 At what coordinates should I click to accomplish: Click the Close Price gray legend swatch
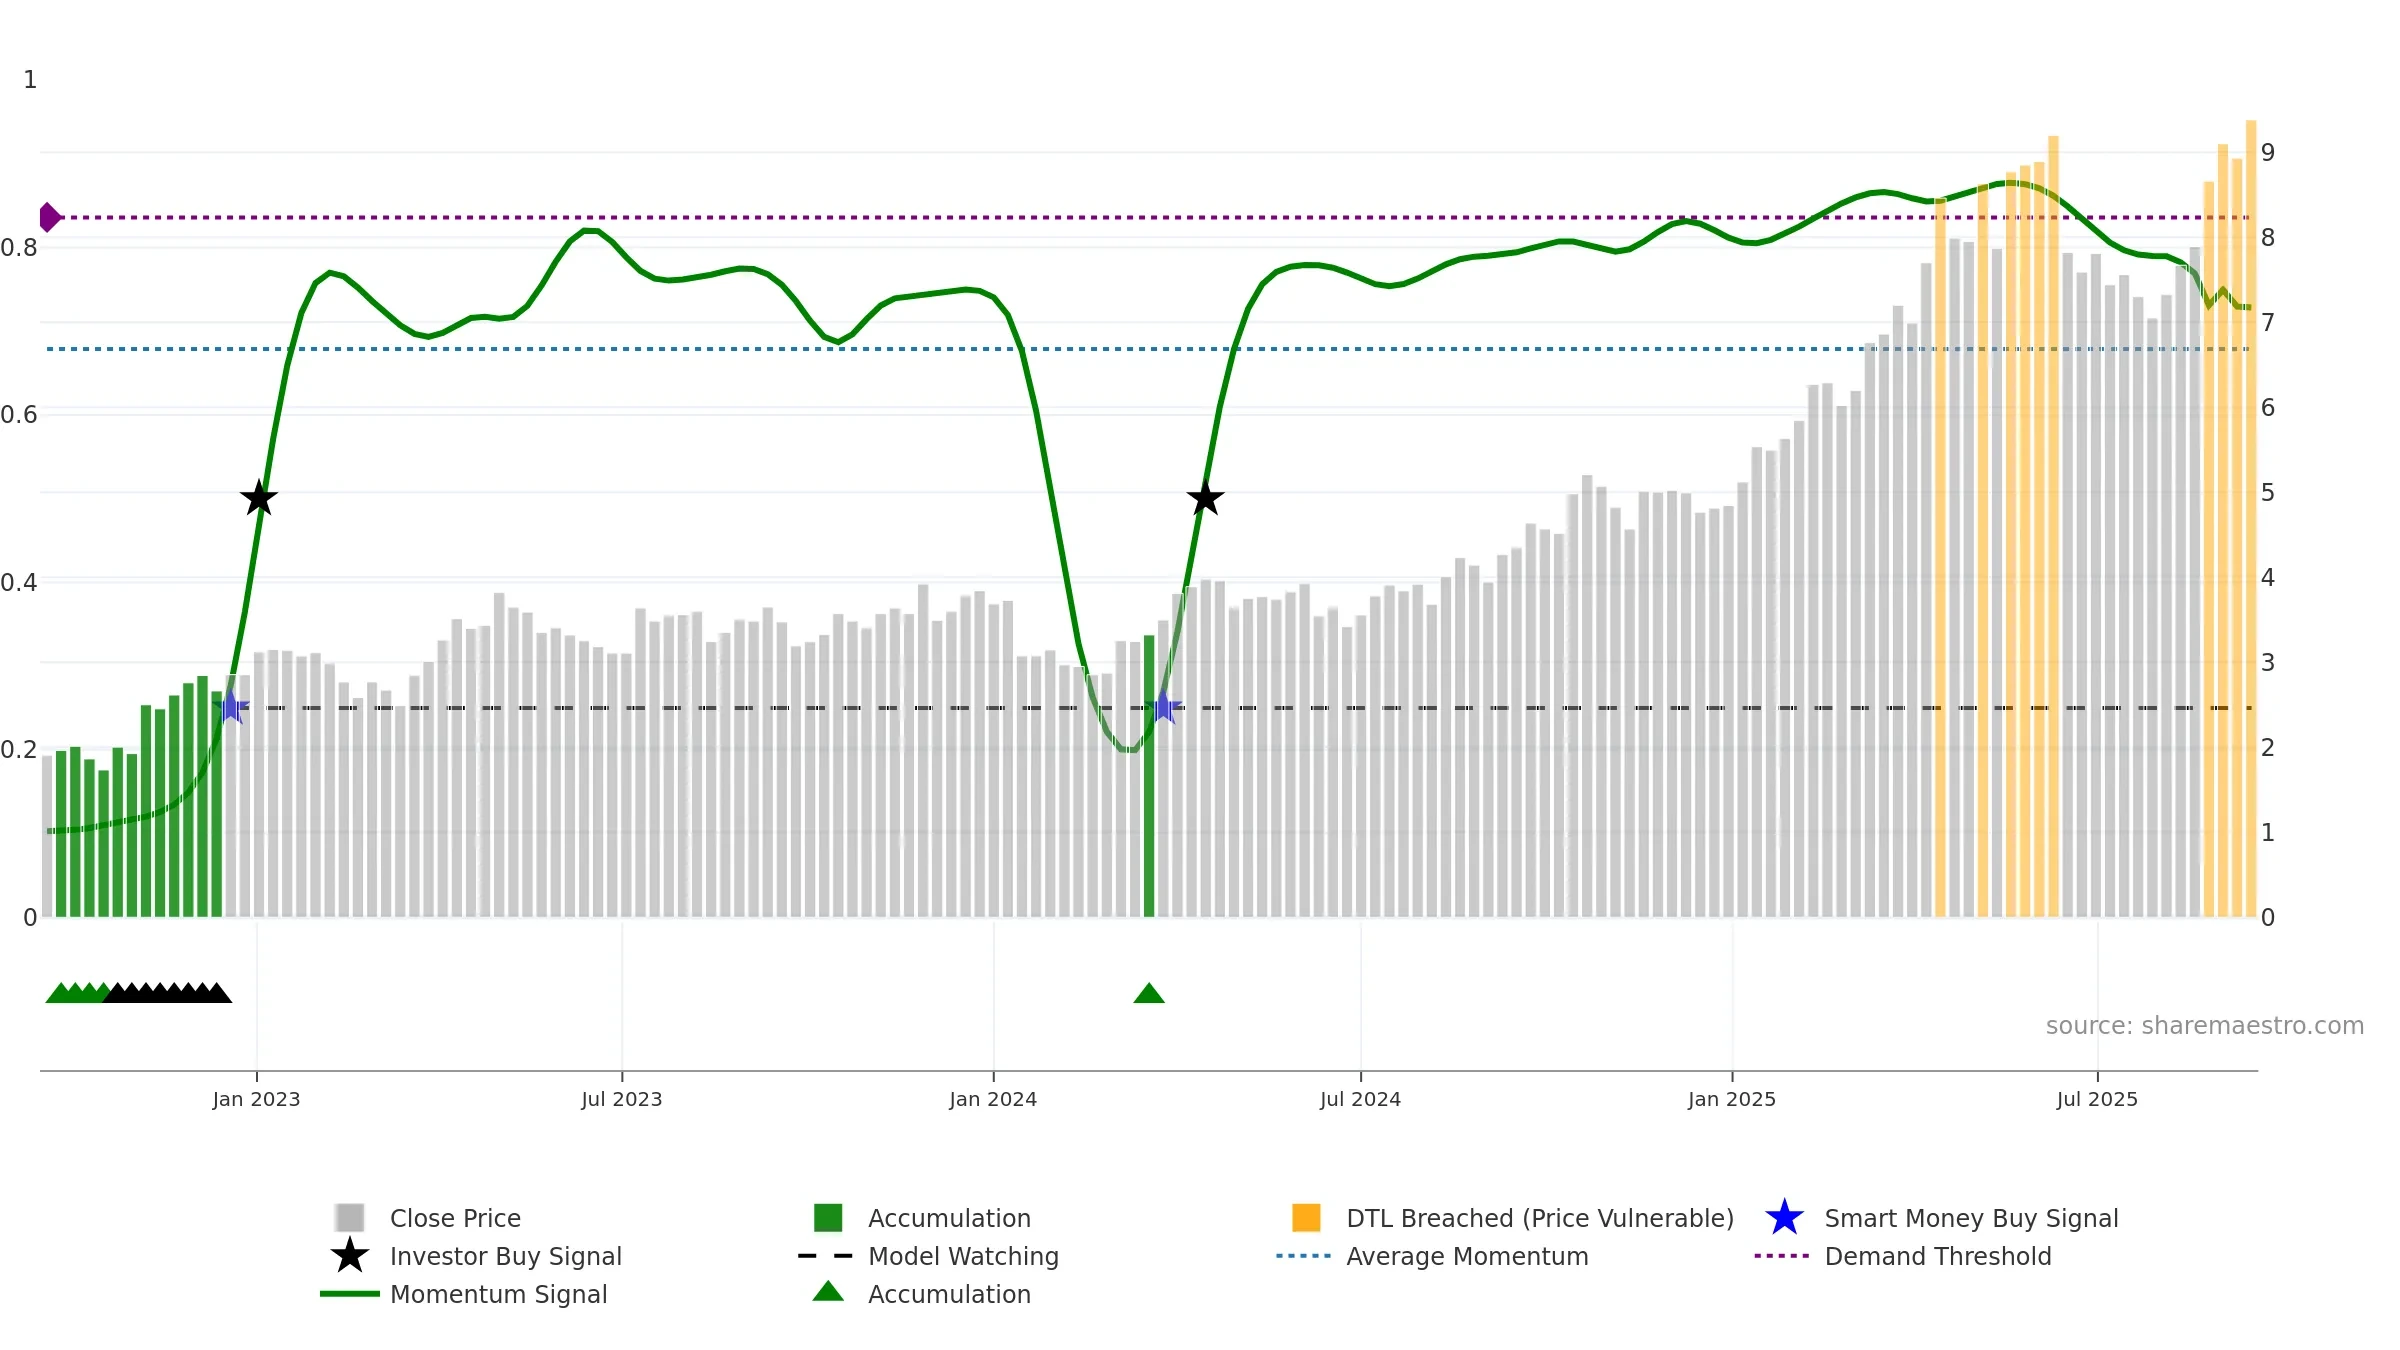tap(350, 1217)
